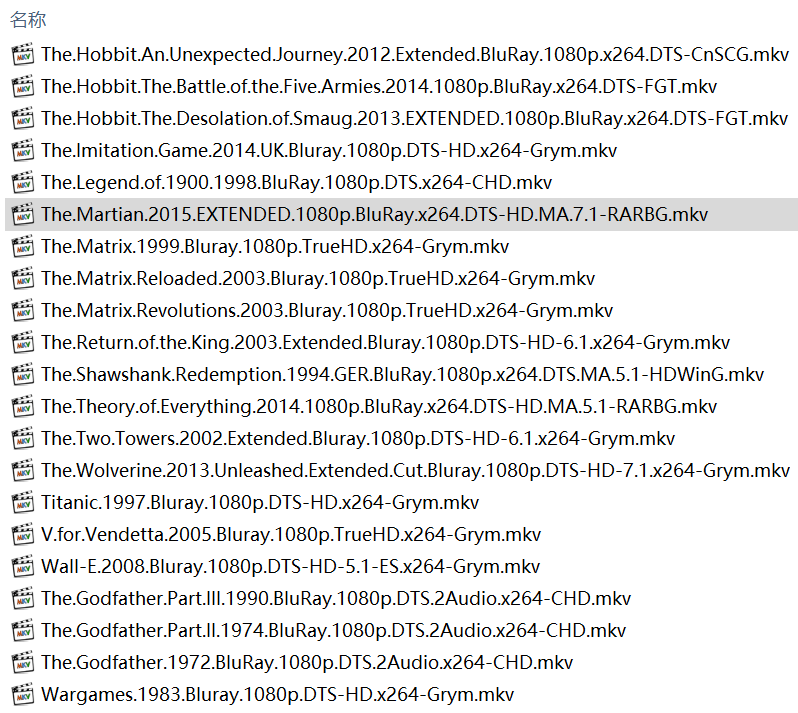Click MKV icon of V for Vendetta
Viewport: 798px width, 713px height.
point(23,535)
